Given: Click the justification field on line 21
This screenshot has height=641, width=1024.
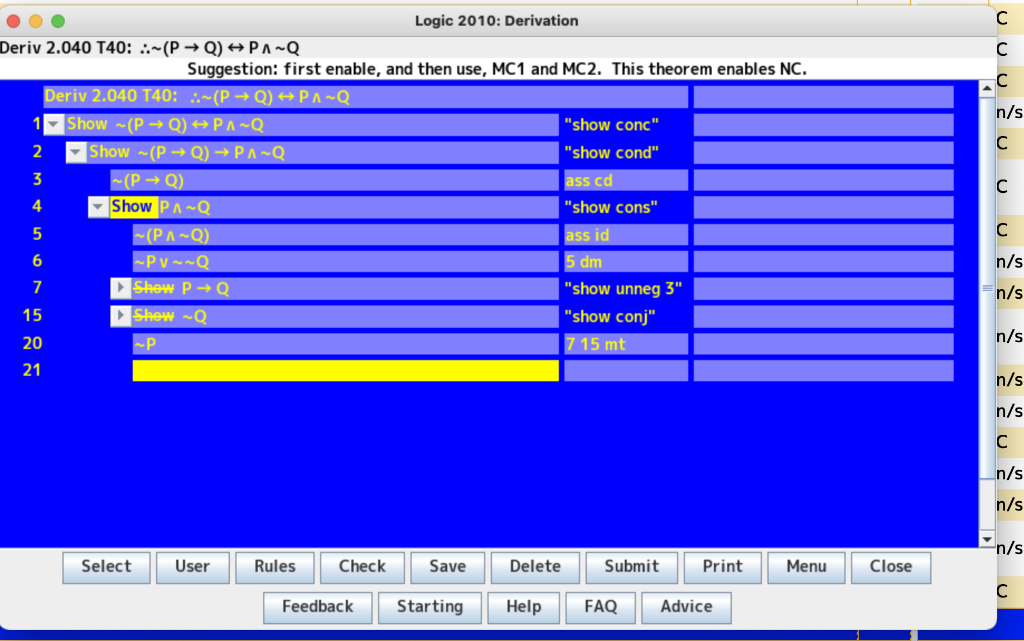Looking at the screenshot, I should [x=626, y=371].
